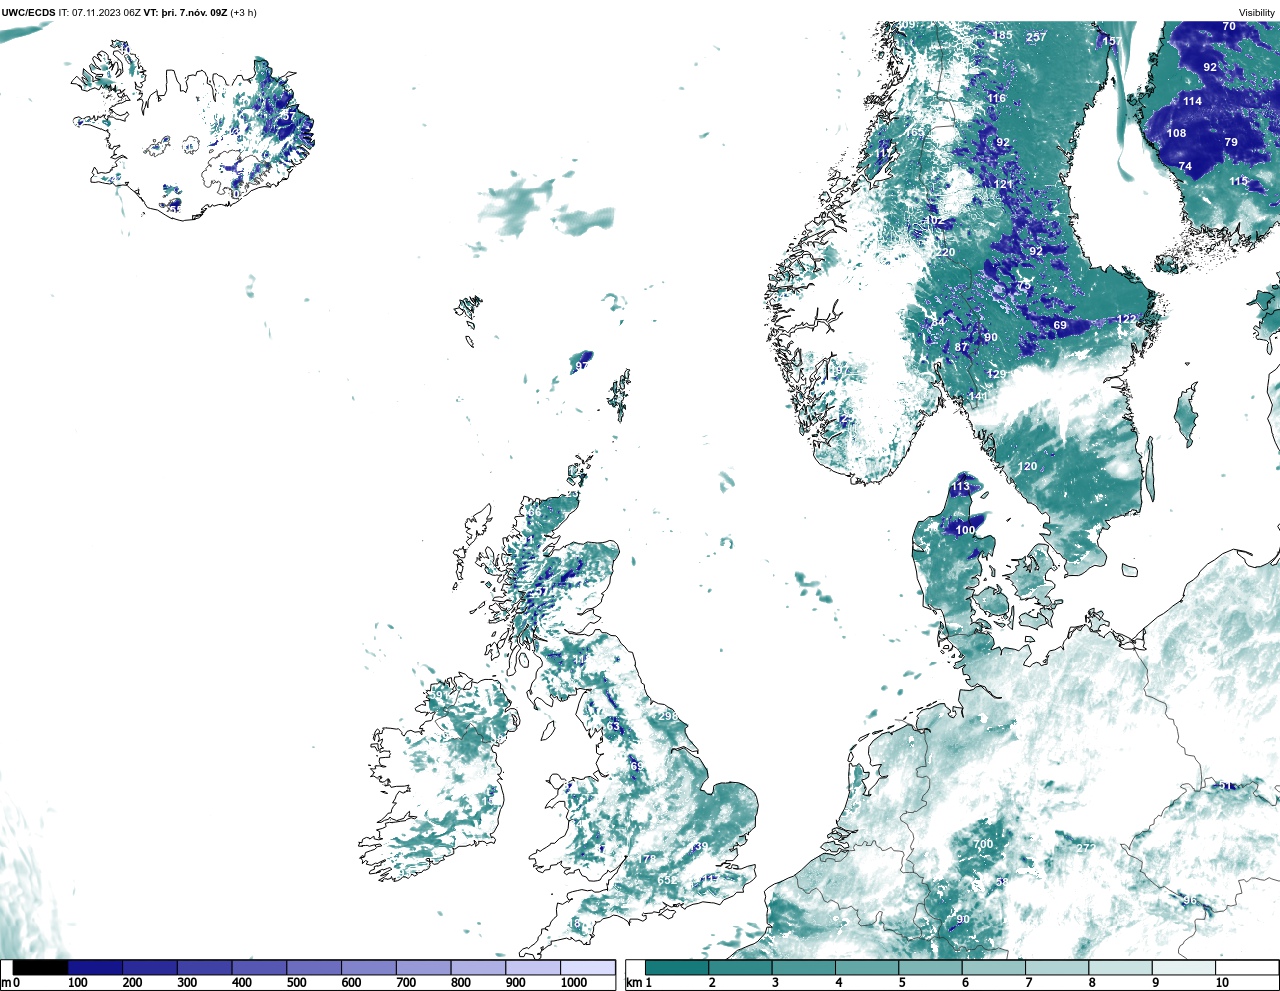
Task: Click the '114' value over Finland
Action: (1192, 101)
